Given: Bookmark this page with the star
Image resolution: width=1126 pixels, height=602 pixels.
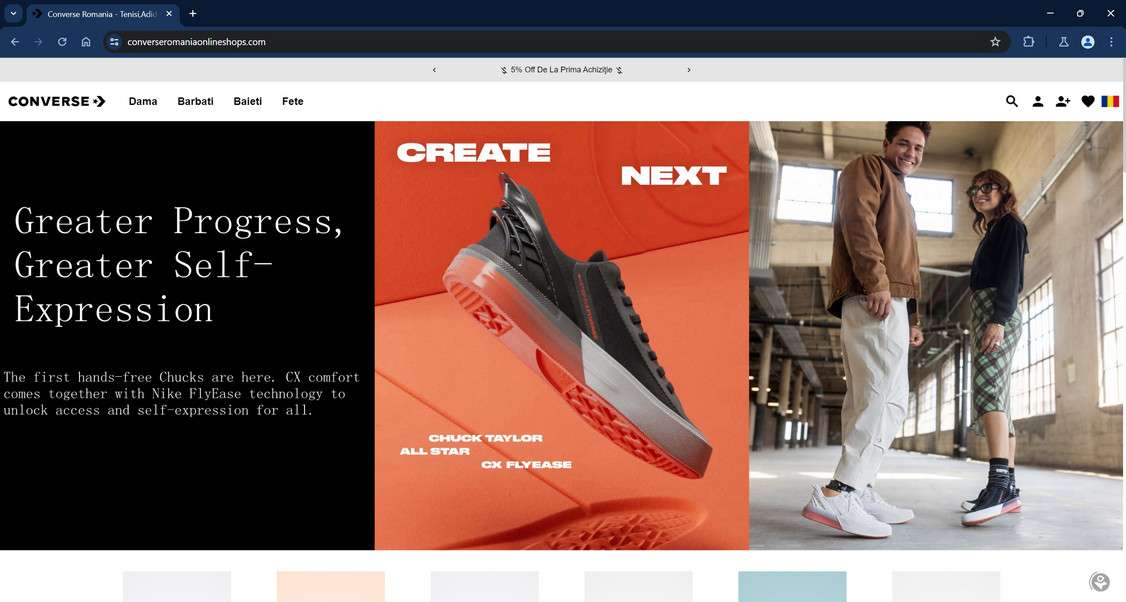Looking at the screenshot, I should [x=995, y=42].
